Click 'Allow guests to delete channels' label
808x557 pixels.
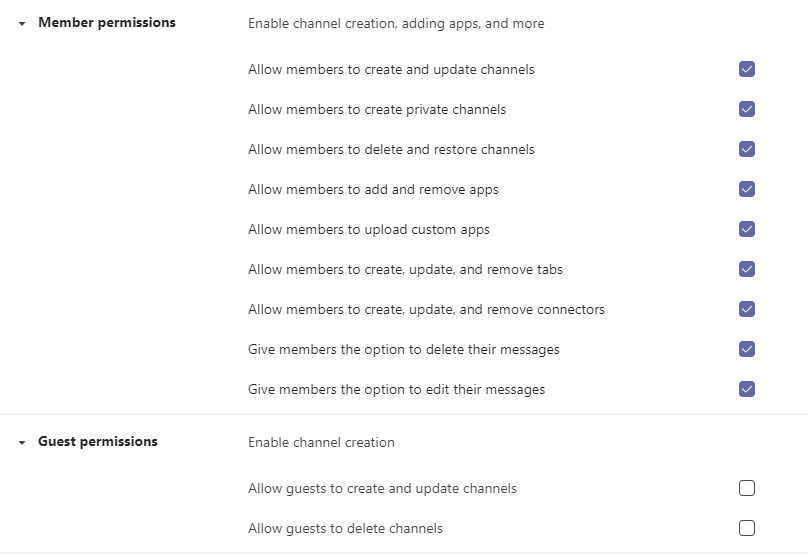[x=345, y=528]
